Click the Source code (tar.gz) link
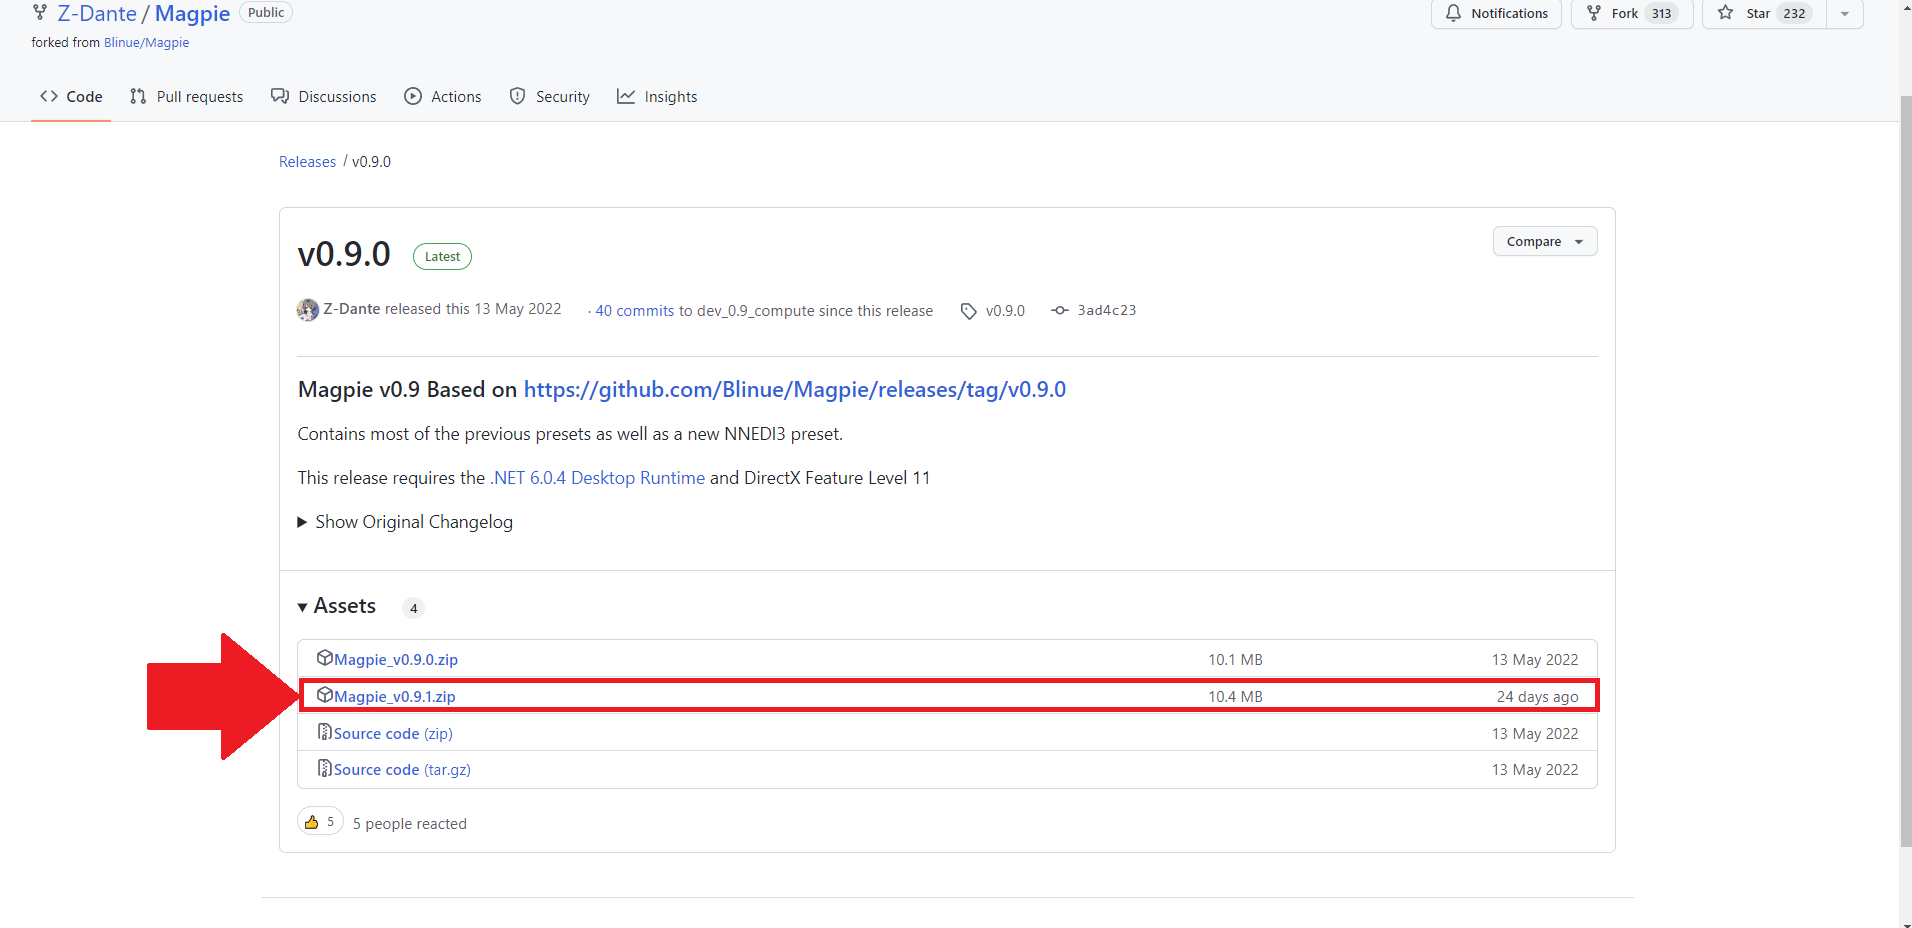 pos(401,770)
